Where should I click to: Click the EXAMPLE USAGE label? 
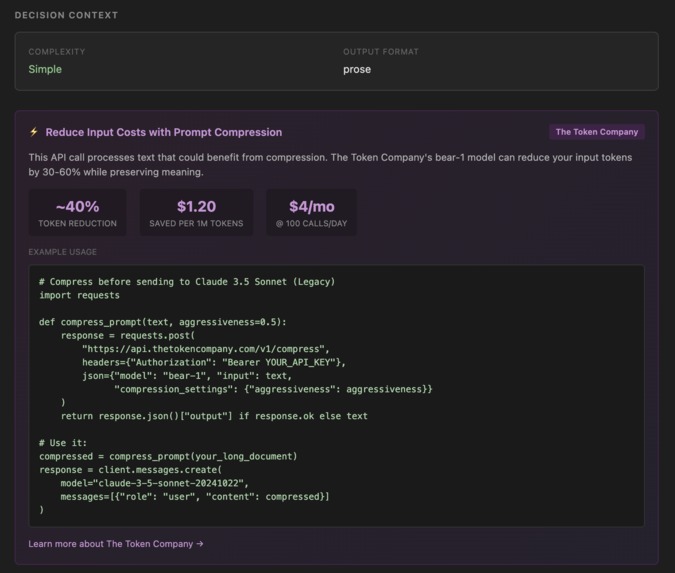click(63, 252)
